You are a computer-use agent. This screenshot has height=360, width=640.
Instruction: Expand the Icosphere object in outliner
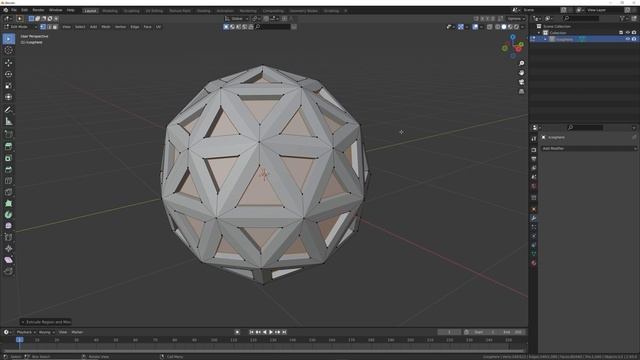545,39
